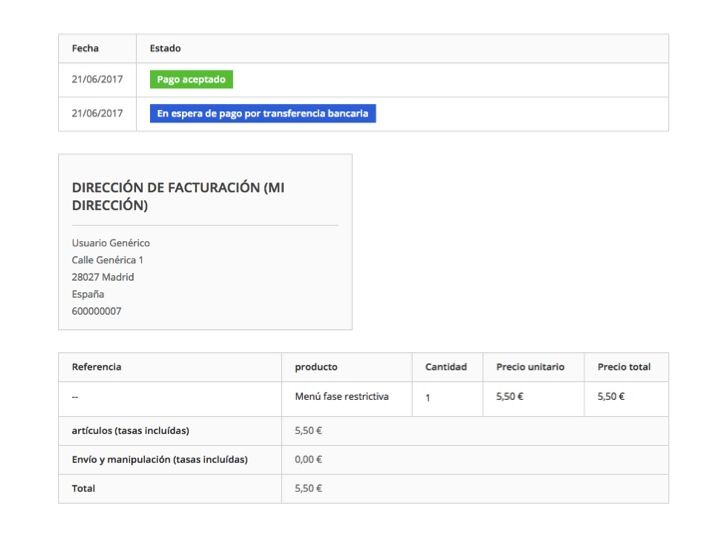
Task: Click the 'artículos (tasas incluídas)' row label
Action: coord(130,431)
